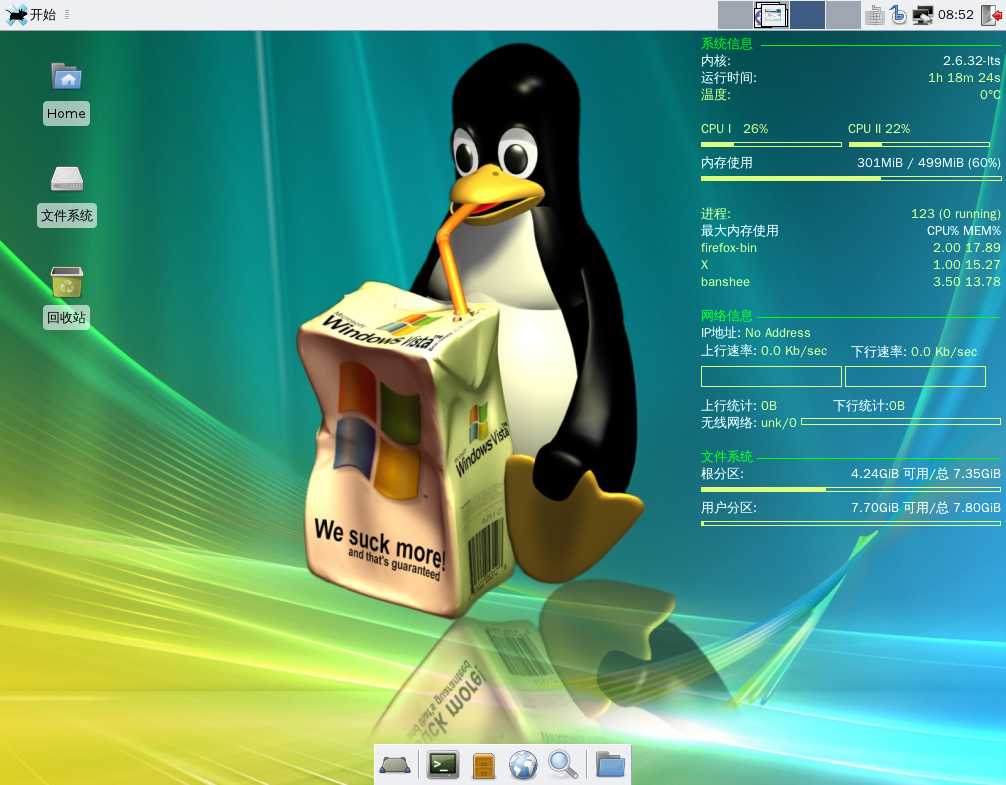The height and width of the screenshot is (785, 1006).
Task: Click the 网络信息 heading
Action: [x=726, y=316]
